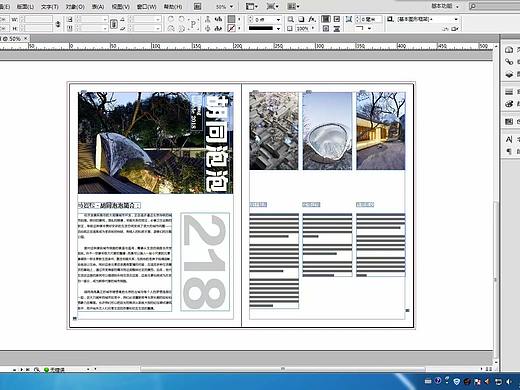The height and width of the screenshot is (390, 520).
Task: Open the Stroke panel icon in right dock
Action: coord(509,92)
